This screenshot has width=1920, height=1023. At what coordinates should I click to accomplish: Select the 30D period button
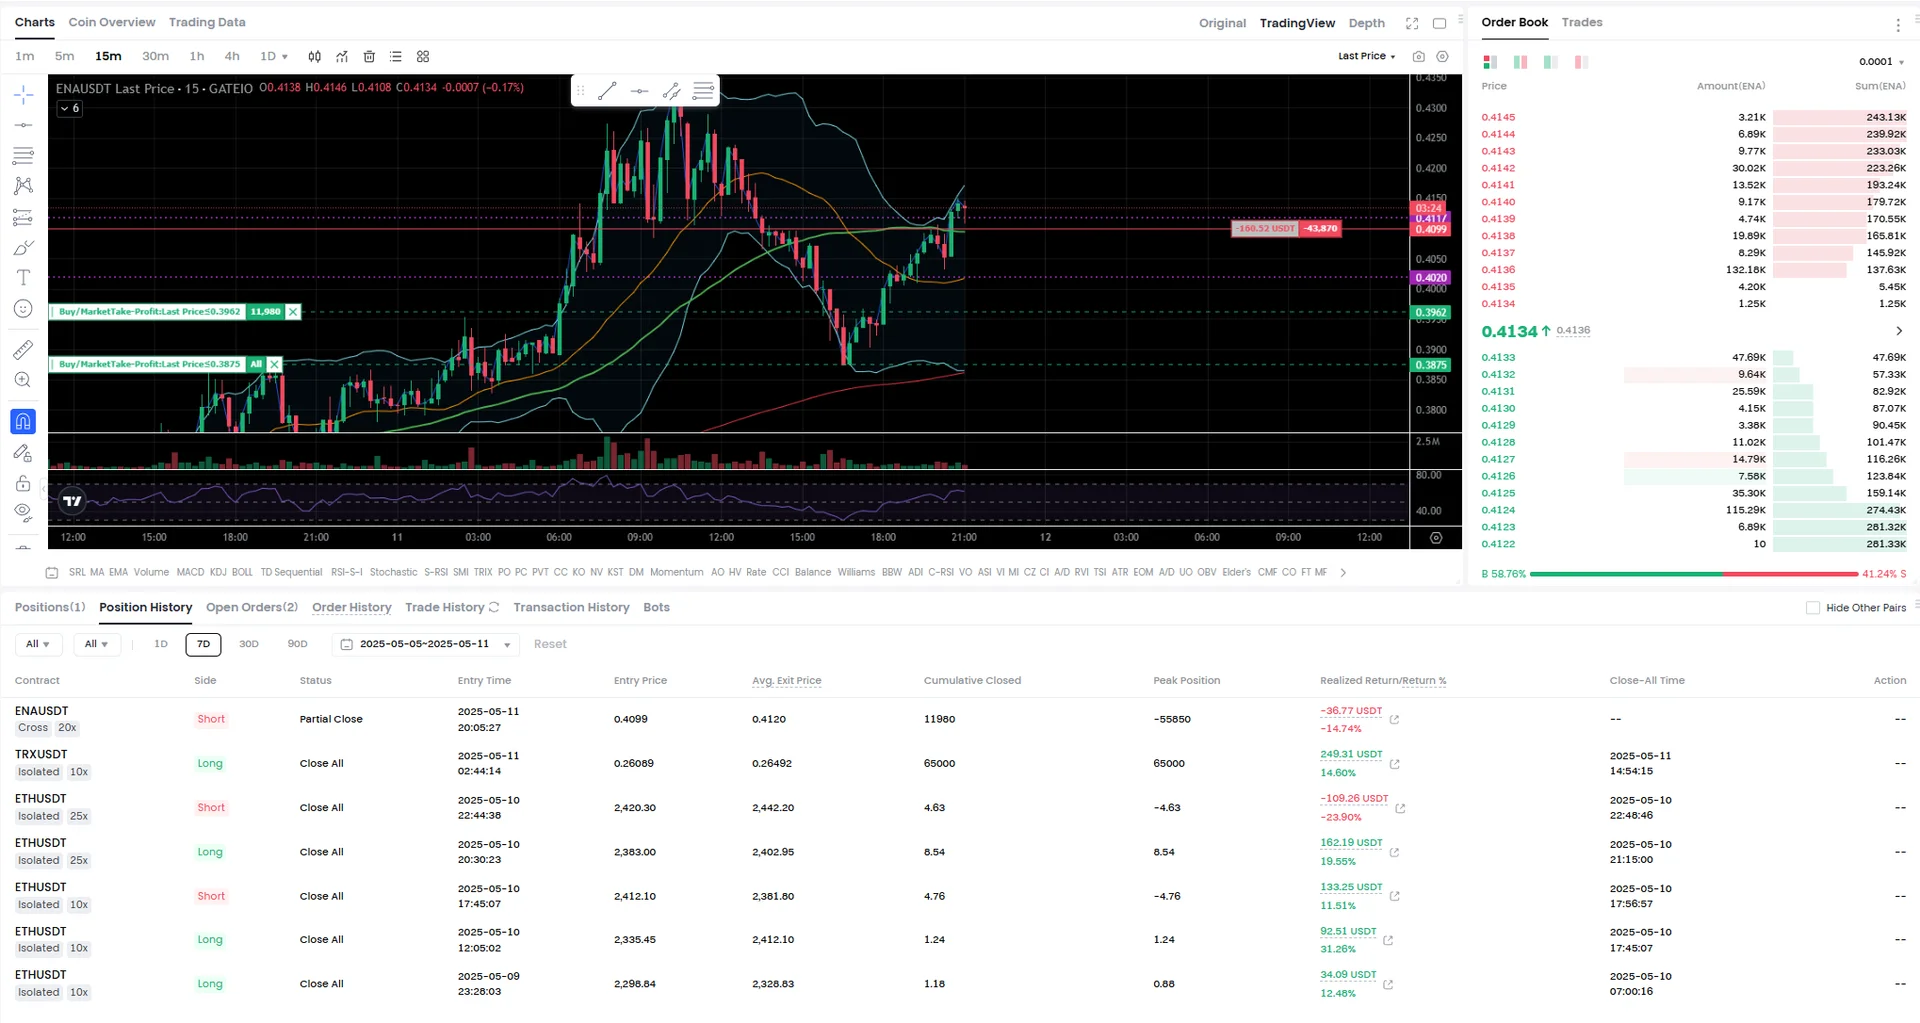(249, 644)
